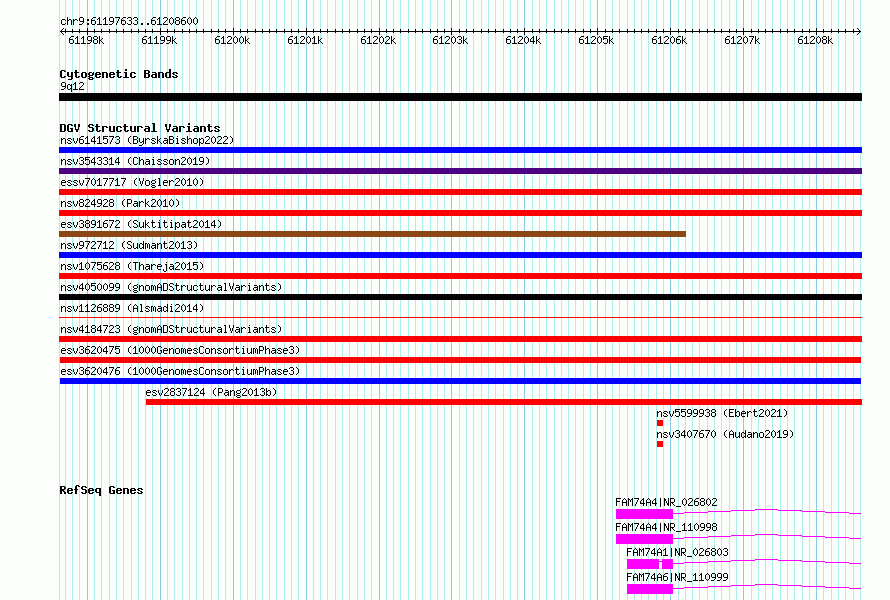Click small red marker under nsv3407670

tap(660, 444)
